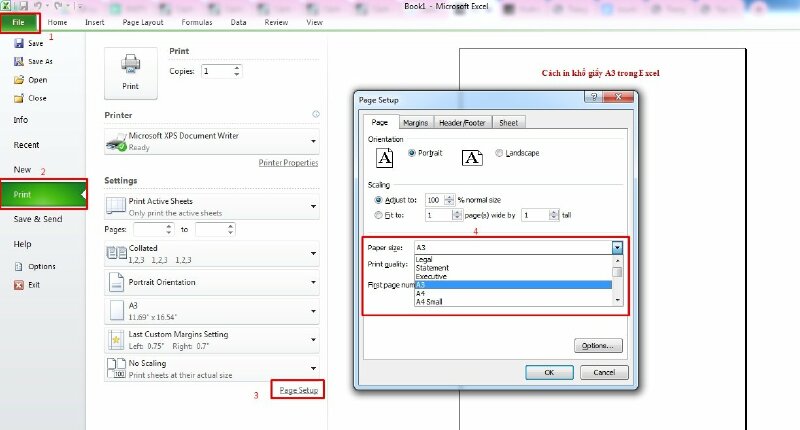Click the pages wide spinner
This screenshot has height=430, width=800.
point(457,215)
